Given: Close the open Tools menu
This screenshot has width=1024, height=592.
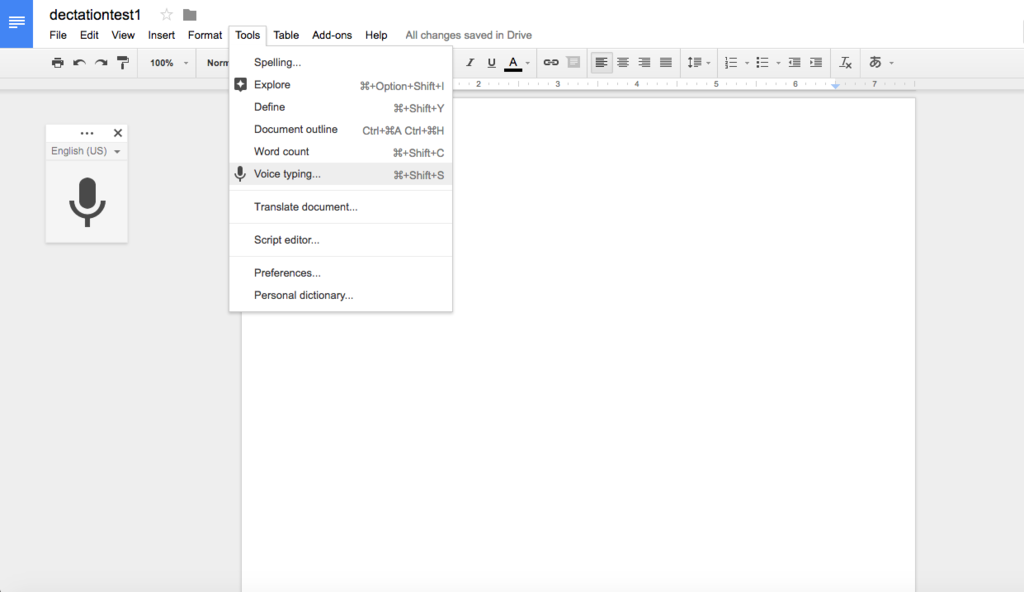Looking at the screenshot, I should 248,35.
